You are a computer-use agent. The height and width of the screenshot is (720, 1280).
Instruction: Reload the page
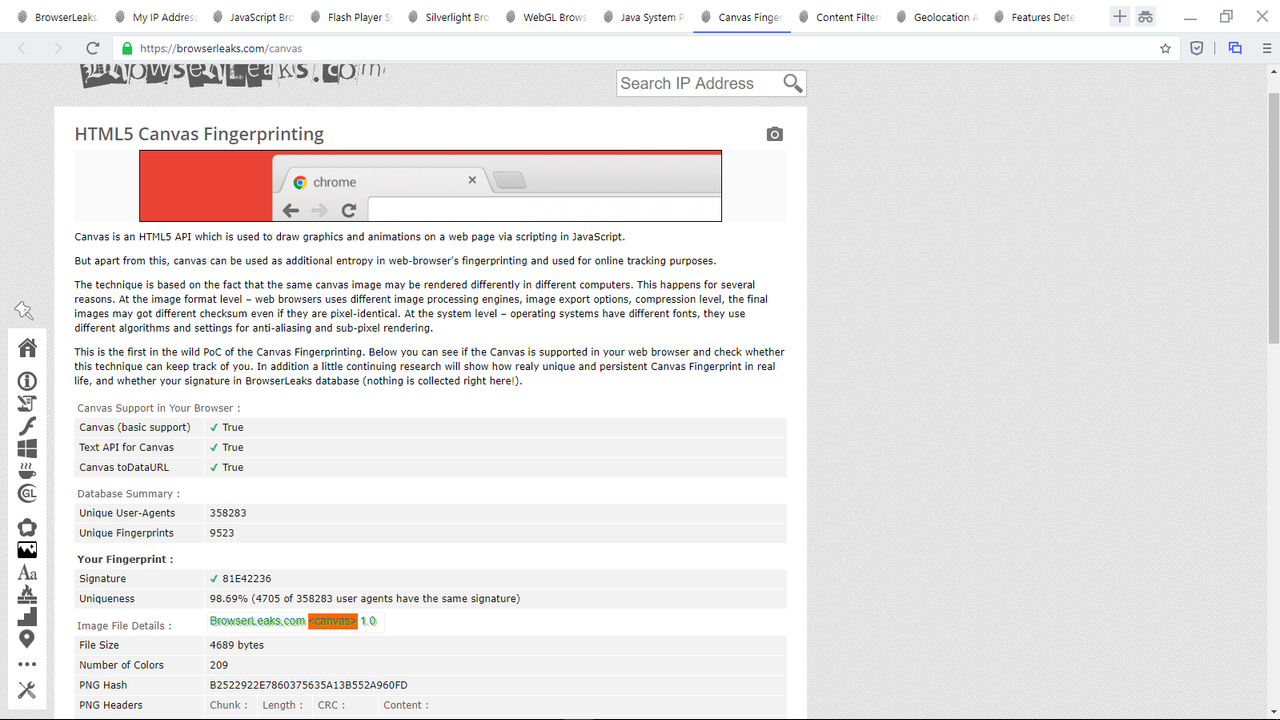point(93,48)
